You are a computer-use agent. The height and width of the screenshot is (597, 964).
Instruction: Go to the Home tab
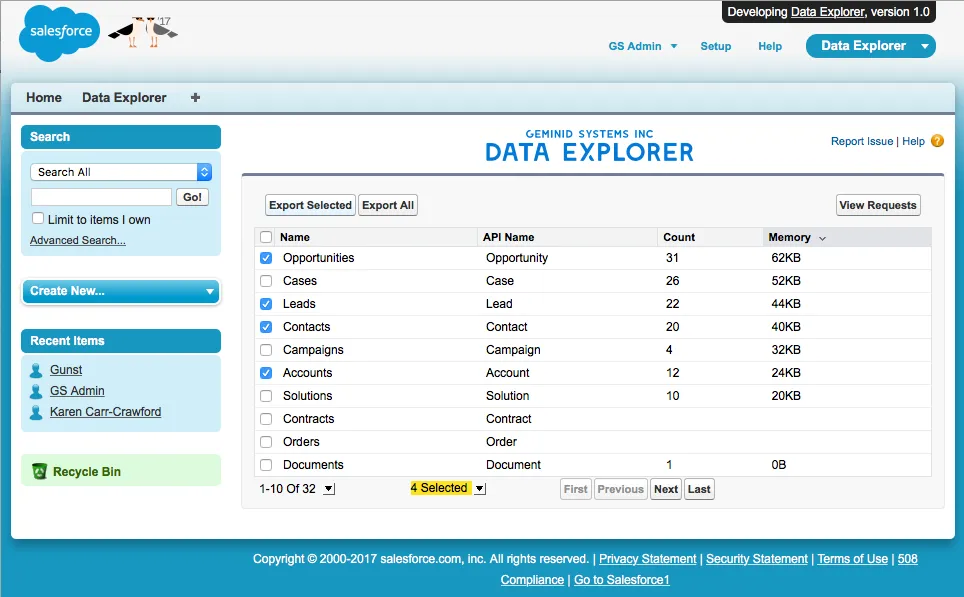44,97
